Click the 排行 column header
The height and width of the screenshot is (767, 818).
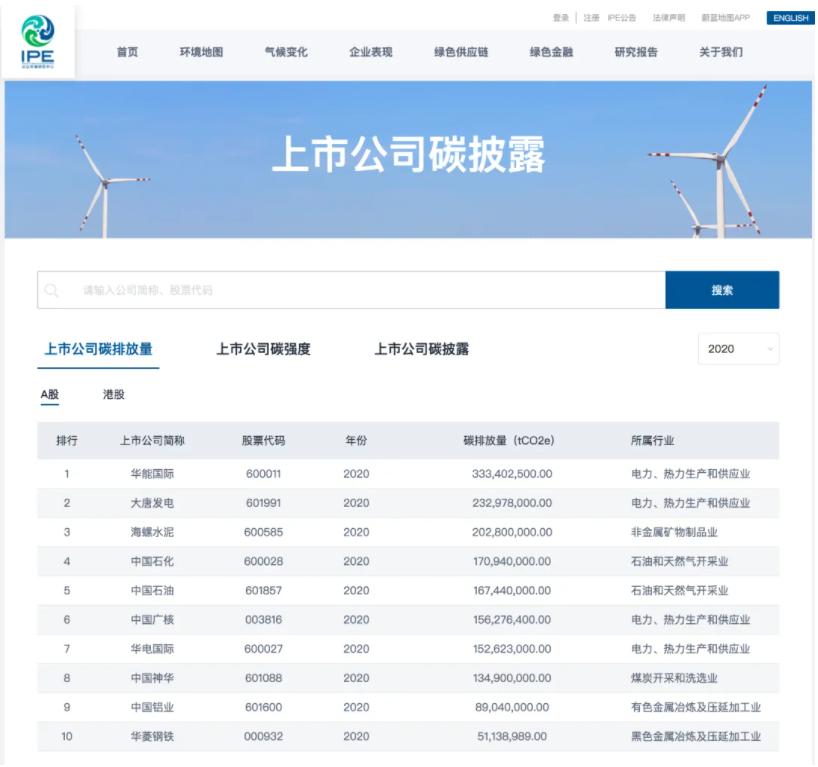tap(67, 441)
